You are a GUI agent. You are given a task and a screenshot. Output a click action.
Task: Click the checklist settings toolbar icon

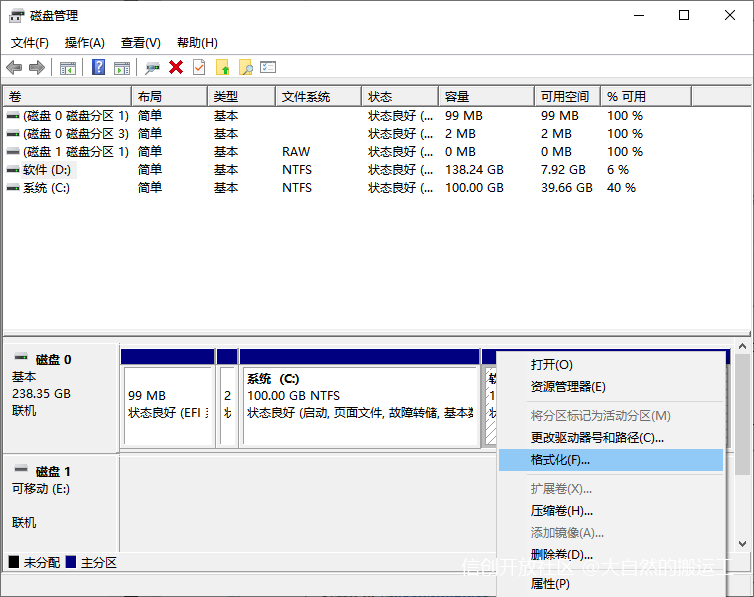[268, 67]
